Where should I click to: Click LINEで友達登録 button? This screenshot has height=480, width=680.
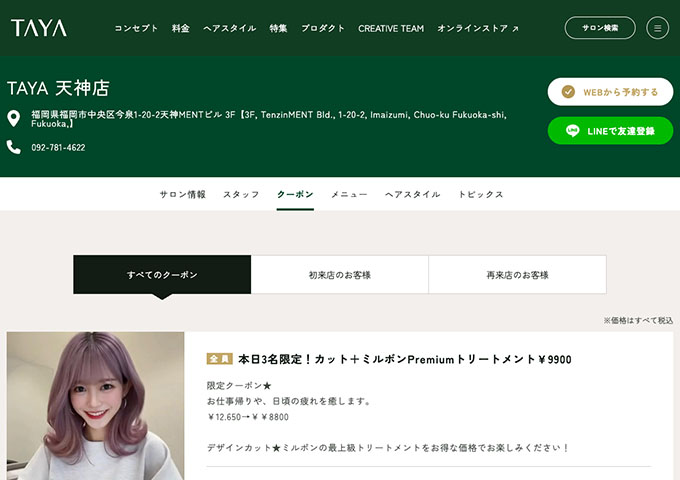click(610, 131)
